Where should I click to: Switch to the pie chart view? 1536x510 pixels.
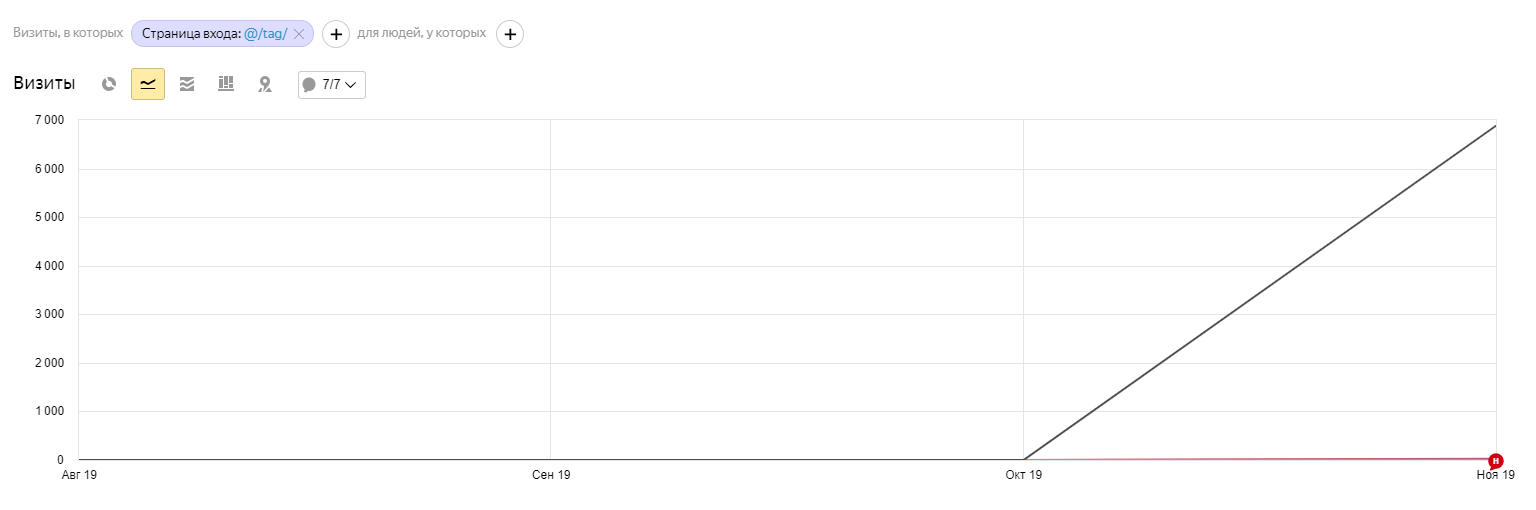coord(109,84)
